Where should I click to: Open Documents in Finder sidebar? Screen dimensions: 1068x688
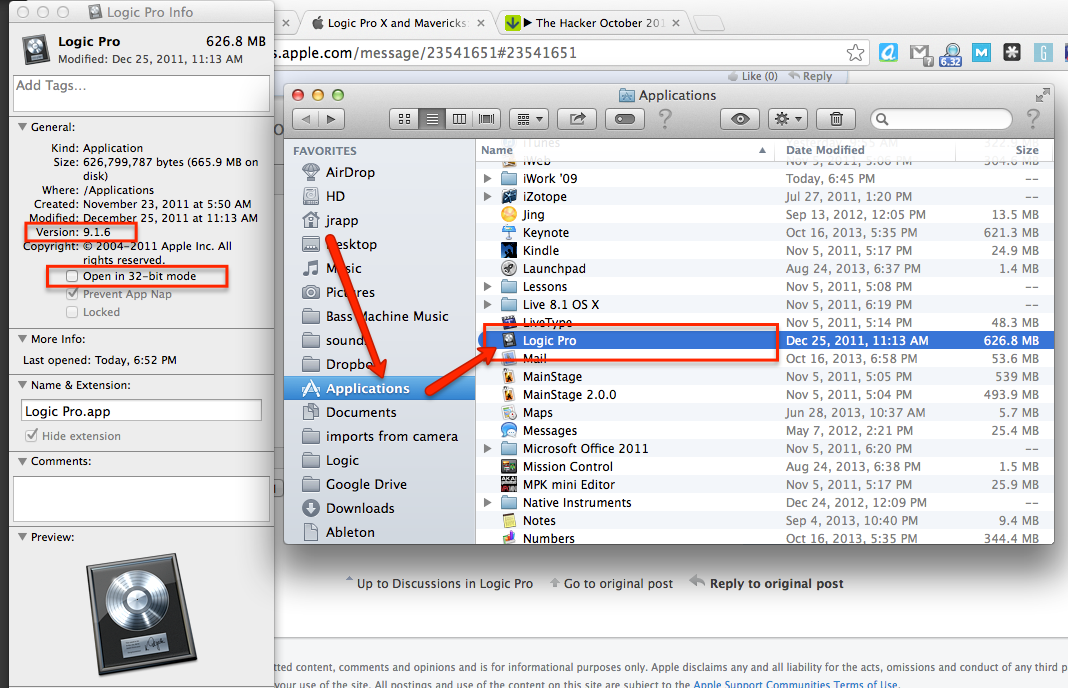pyautogui.click(x=379, y=412)
